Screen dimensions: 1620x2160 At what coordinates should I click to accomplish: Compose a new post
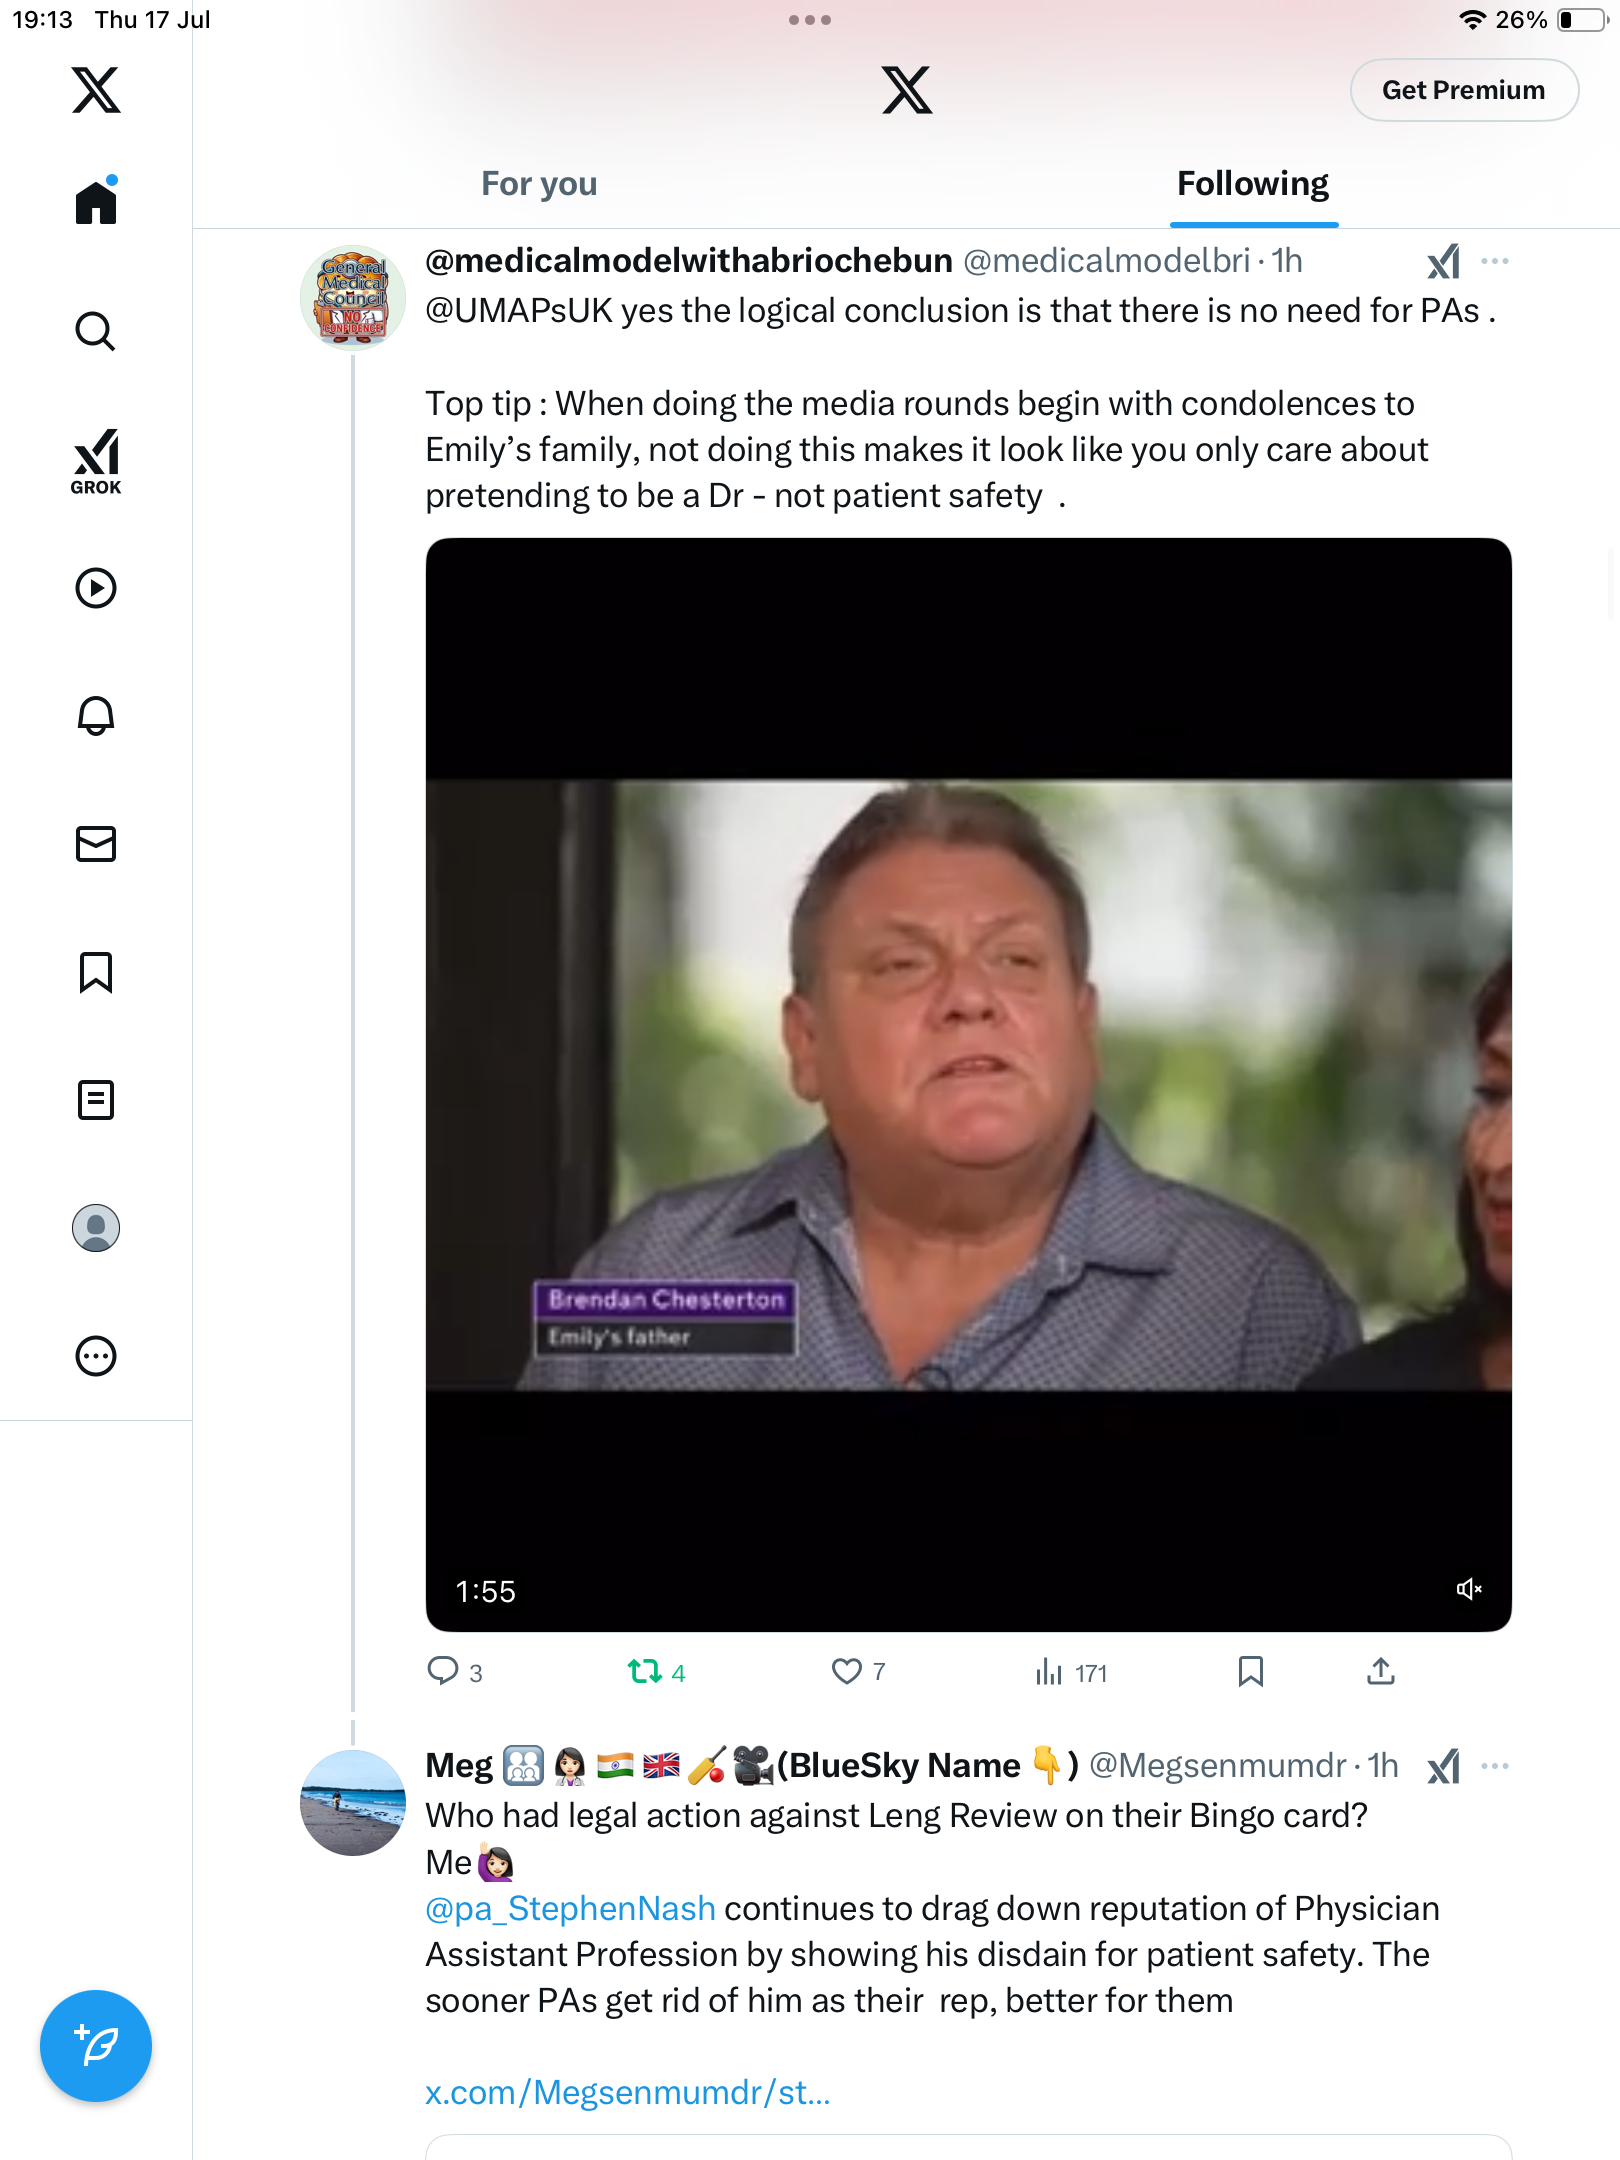coord(96,2046)
